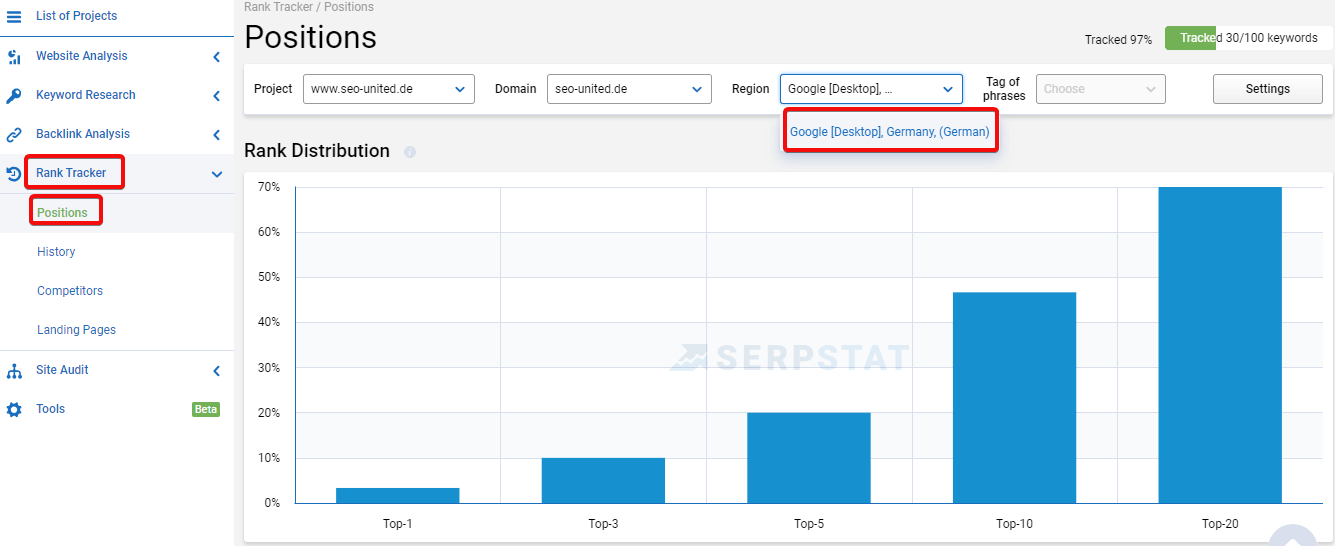
Task: Open the Domain dropdown seo-united.de
Action: 629,89
